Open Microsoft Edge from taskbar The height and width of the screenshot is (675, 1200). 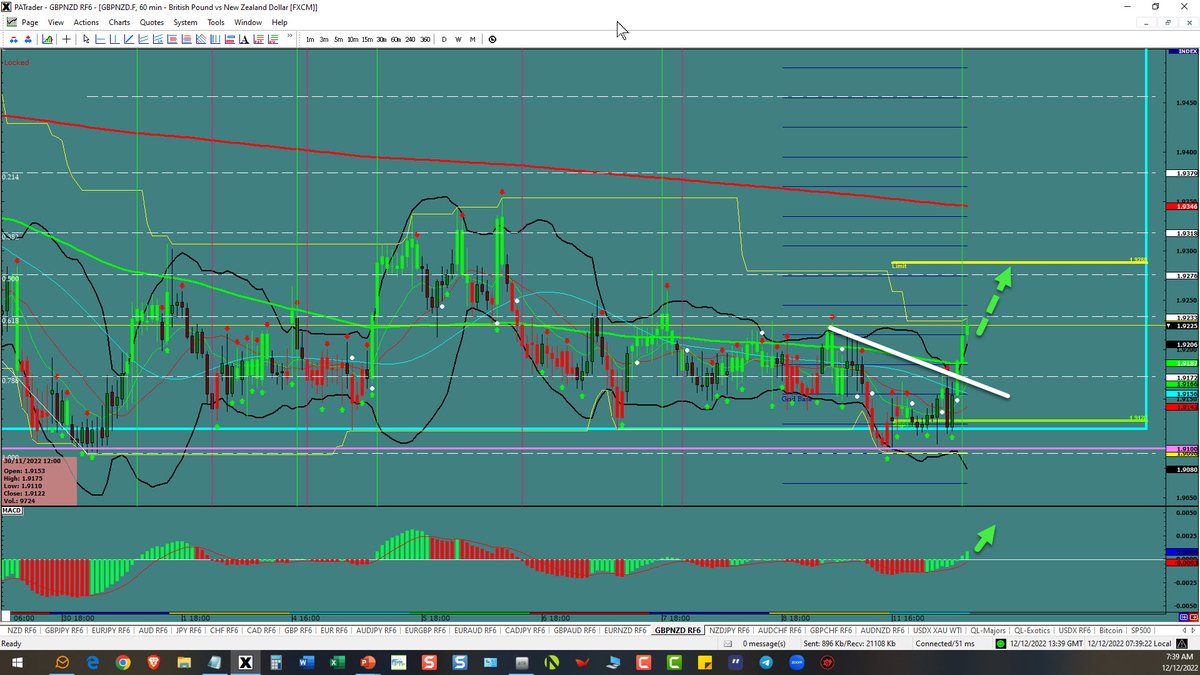92,662
